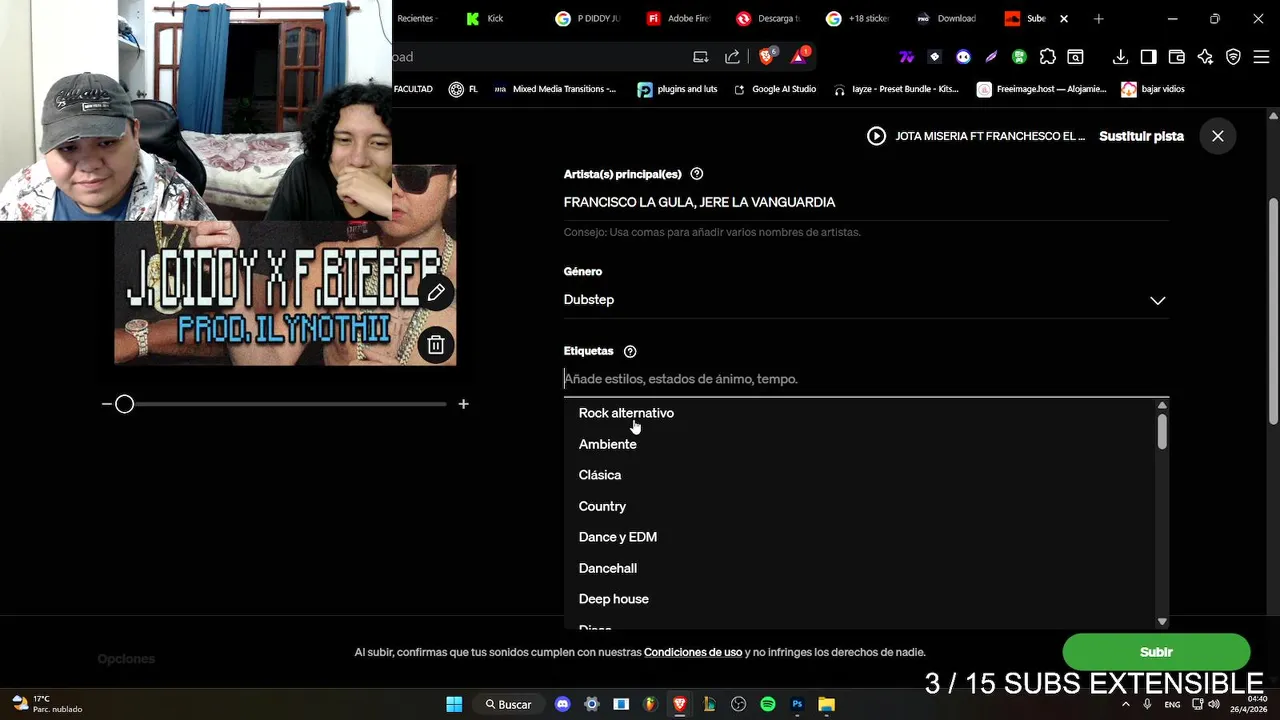The image size is (1280, 720).
Task: Click the purple 7tv extension icon
Action: tap(906, 57)
